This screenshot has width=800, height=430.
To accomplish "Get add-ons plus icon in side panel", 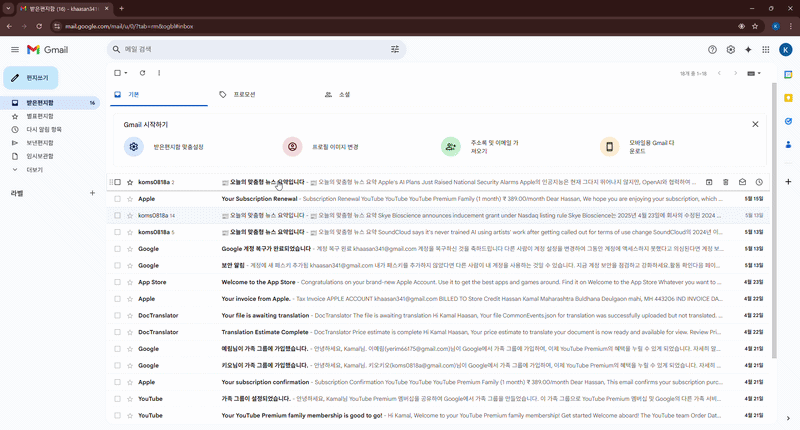I will [788, 182].
